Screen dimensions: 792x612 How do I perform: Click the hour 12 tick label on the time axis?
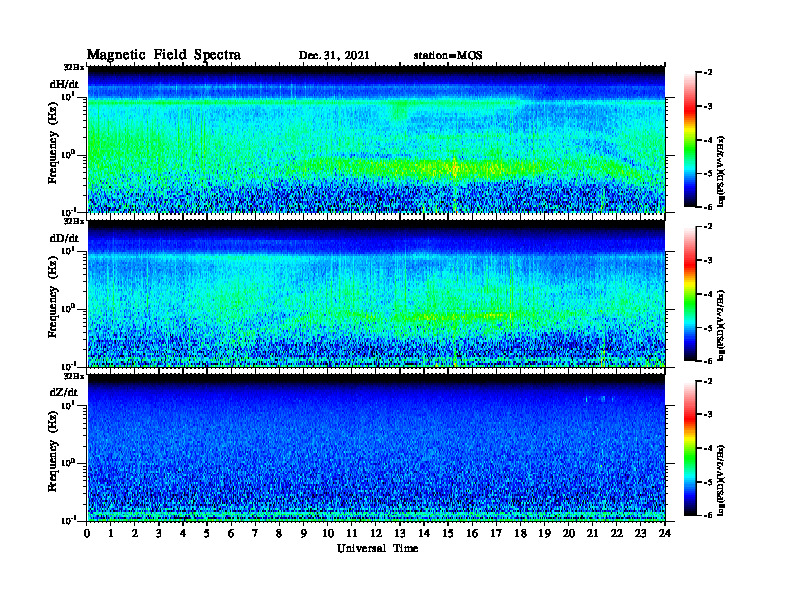[x=376, y=534]
